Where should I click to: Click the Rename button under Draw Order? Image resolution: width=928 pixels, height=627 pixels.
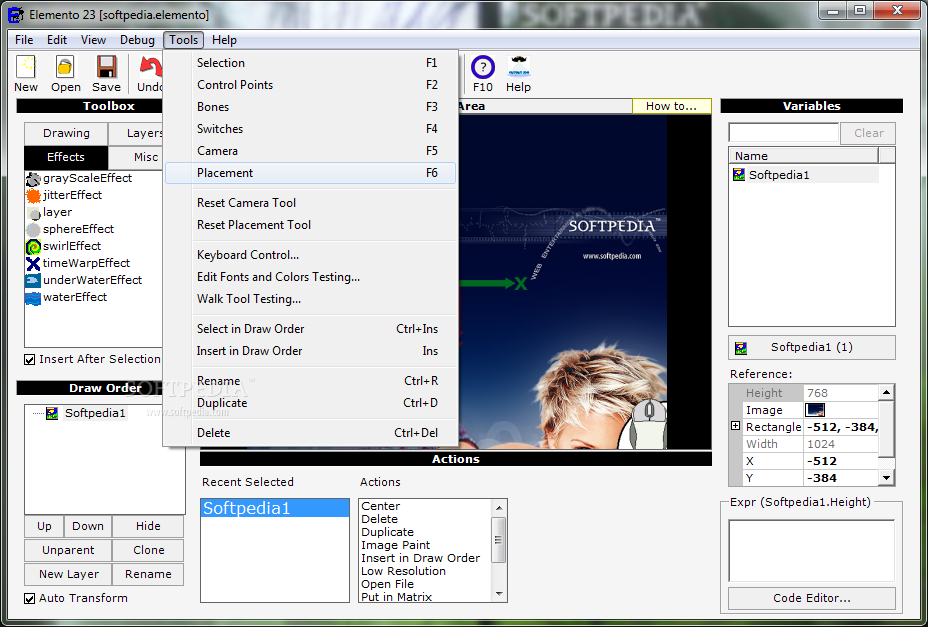tap(149, 574)
